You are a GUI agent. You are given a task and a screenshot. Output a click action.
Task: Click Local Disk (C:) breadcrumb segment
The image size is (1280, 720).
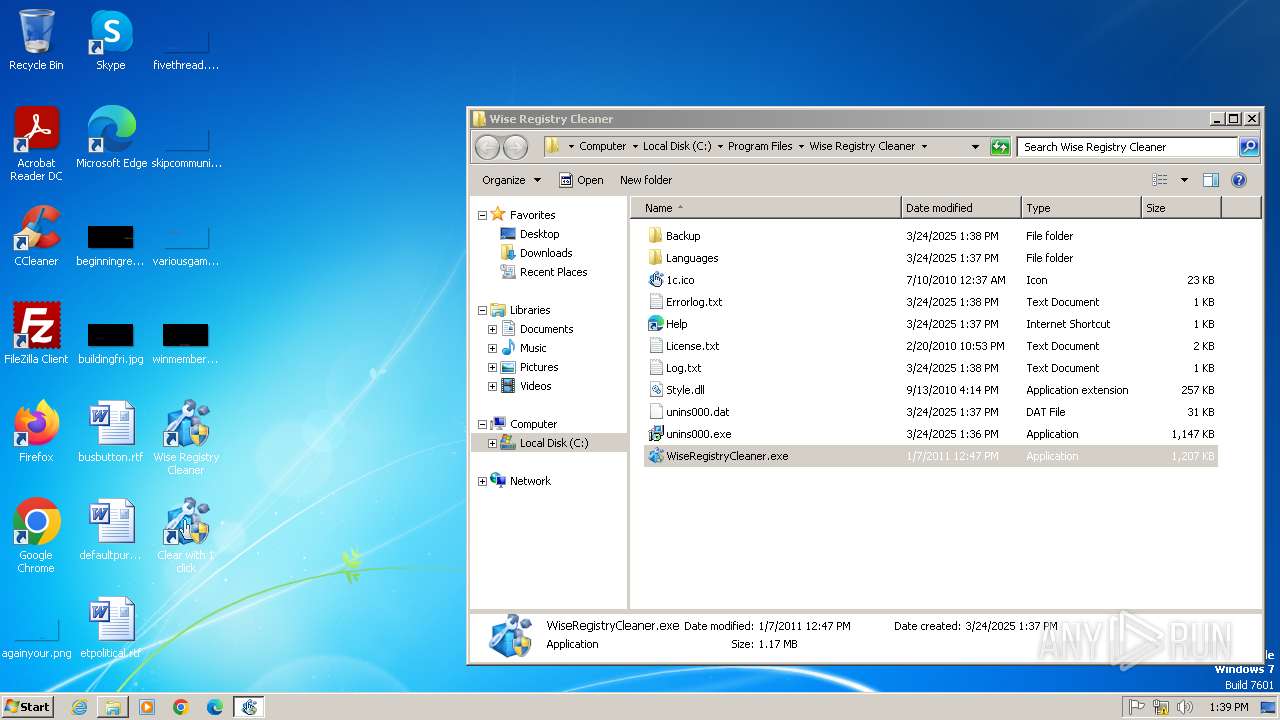(x=677, y=146)
